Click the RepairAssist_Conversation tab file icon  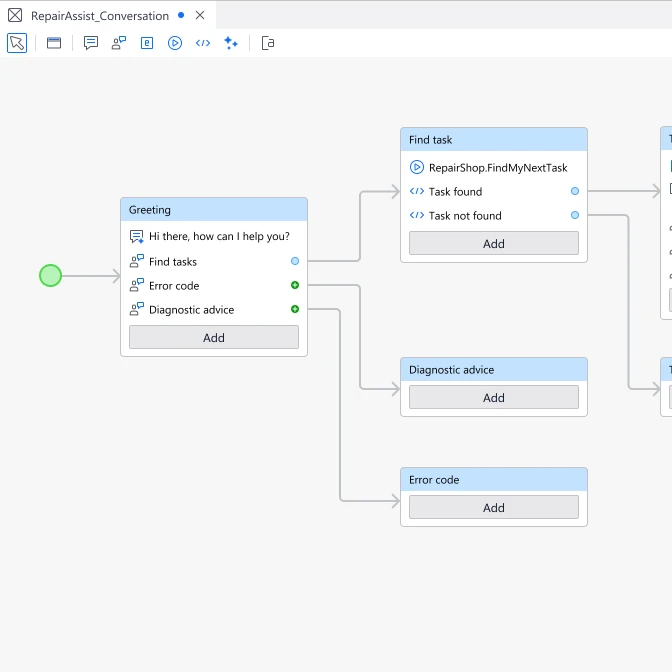click(15, 15)
